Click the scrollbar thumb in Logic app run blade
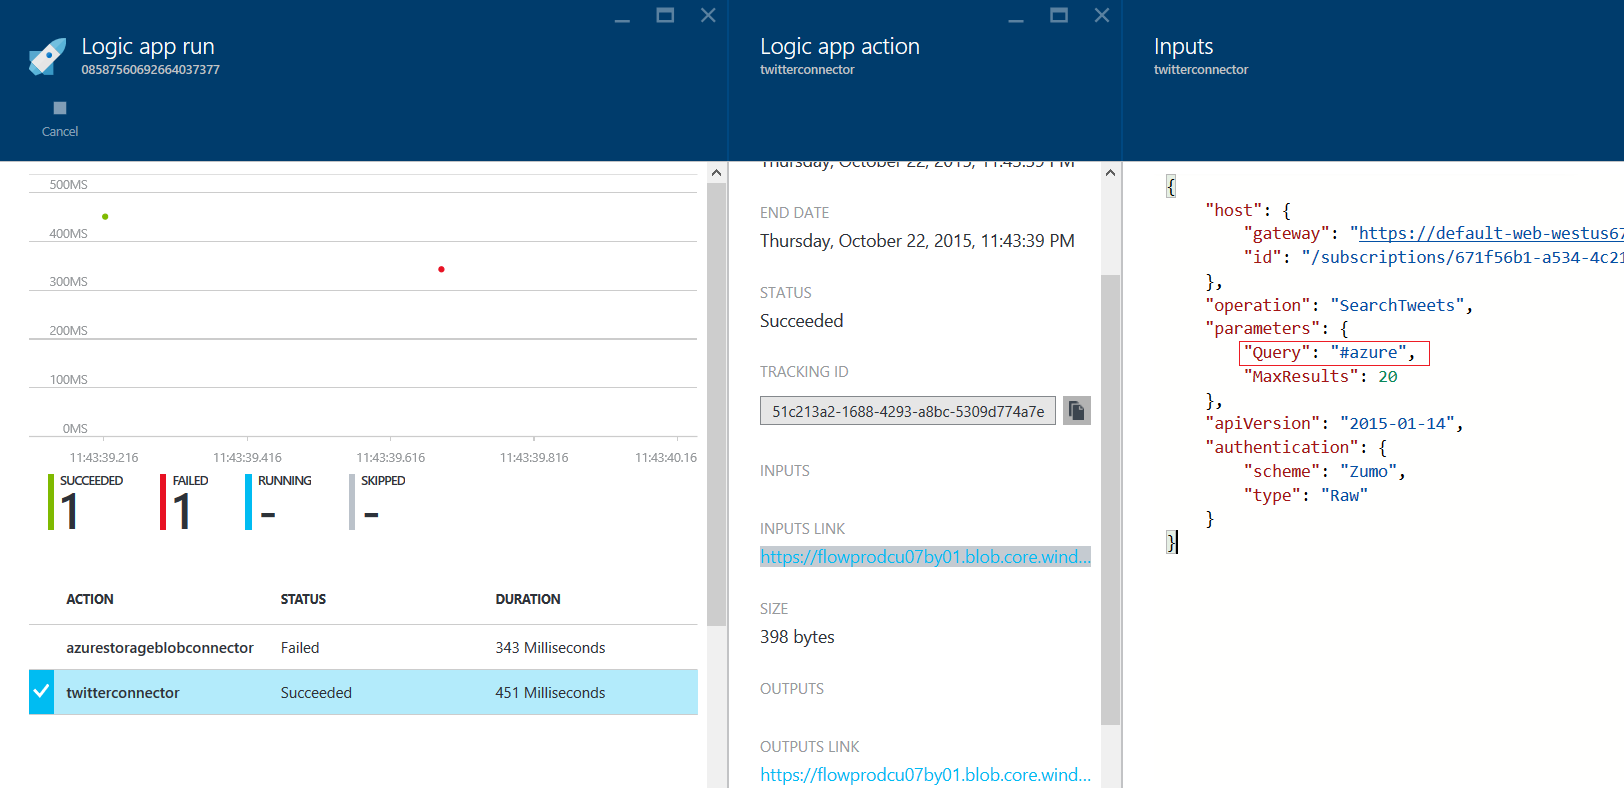Image resolution: width=1624 pixels, height=788 pixels. (x=716, y=404)
